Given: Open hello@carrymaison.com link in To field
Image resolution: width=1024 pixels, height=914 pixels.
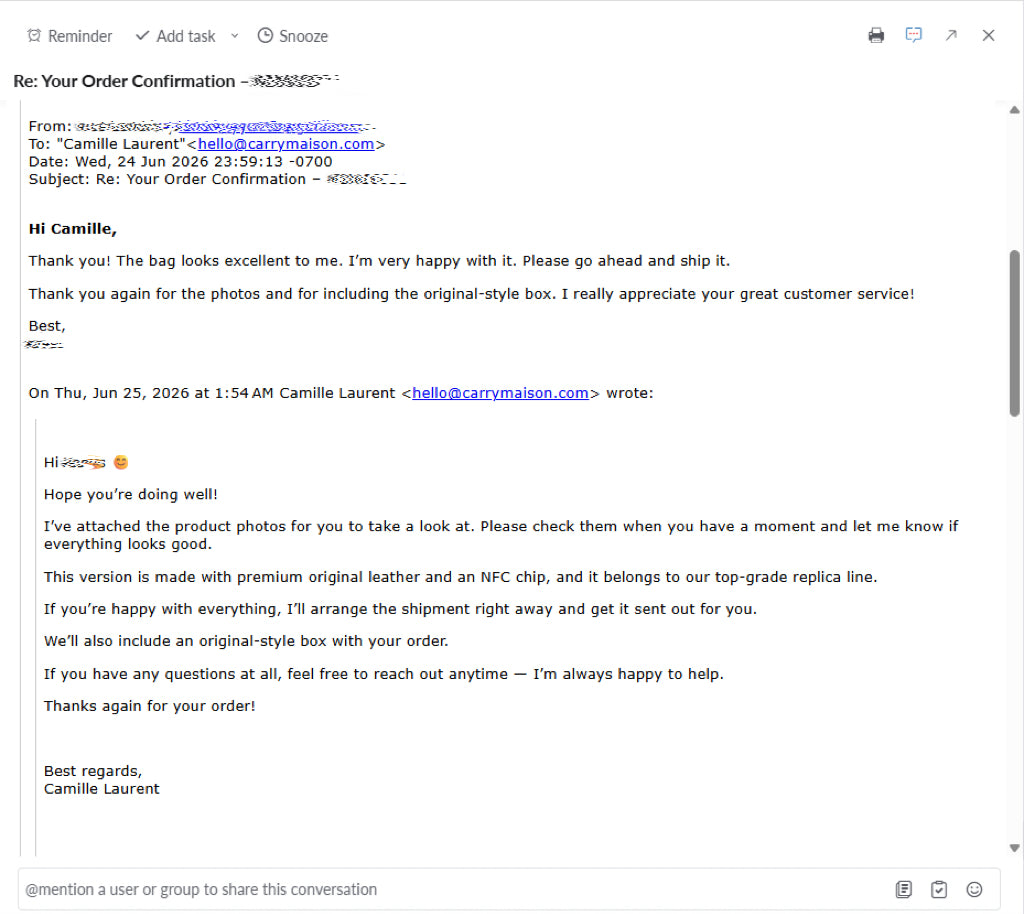Looking at the screenshot, I should pyautogui.click(x=286, y=144).
